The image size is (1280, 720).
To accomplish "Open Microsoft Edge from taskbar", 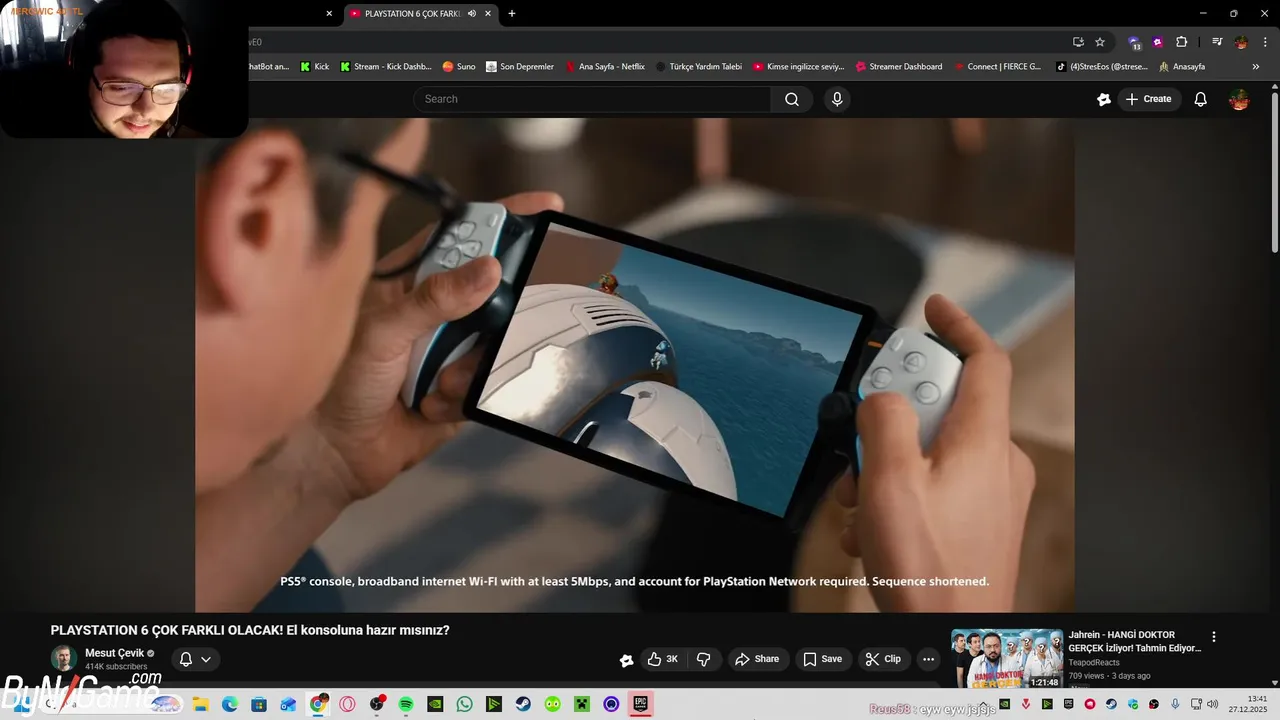I will click(229, 704).
